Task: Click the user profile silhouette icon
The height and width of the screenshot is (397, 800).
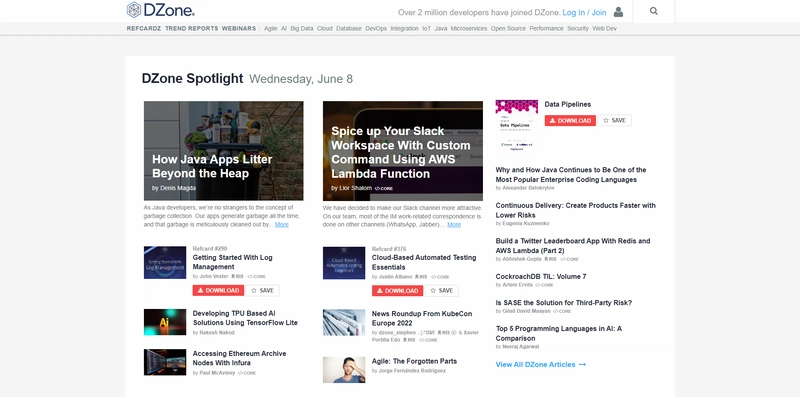Action: (618, 12)
